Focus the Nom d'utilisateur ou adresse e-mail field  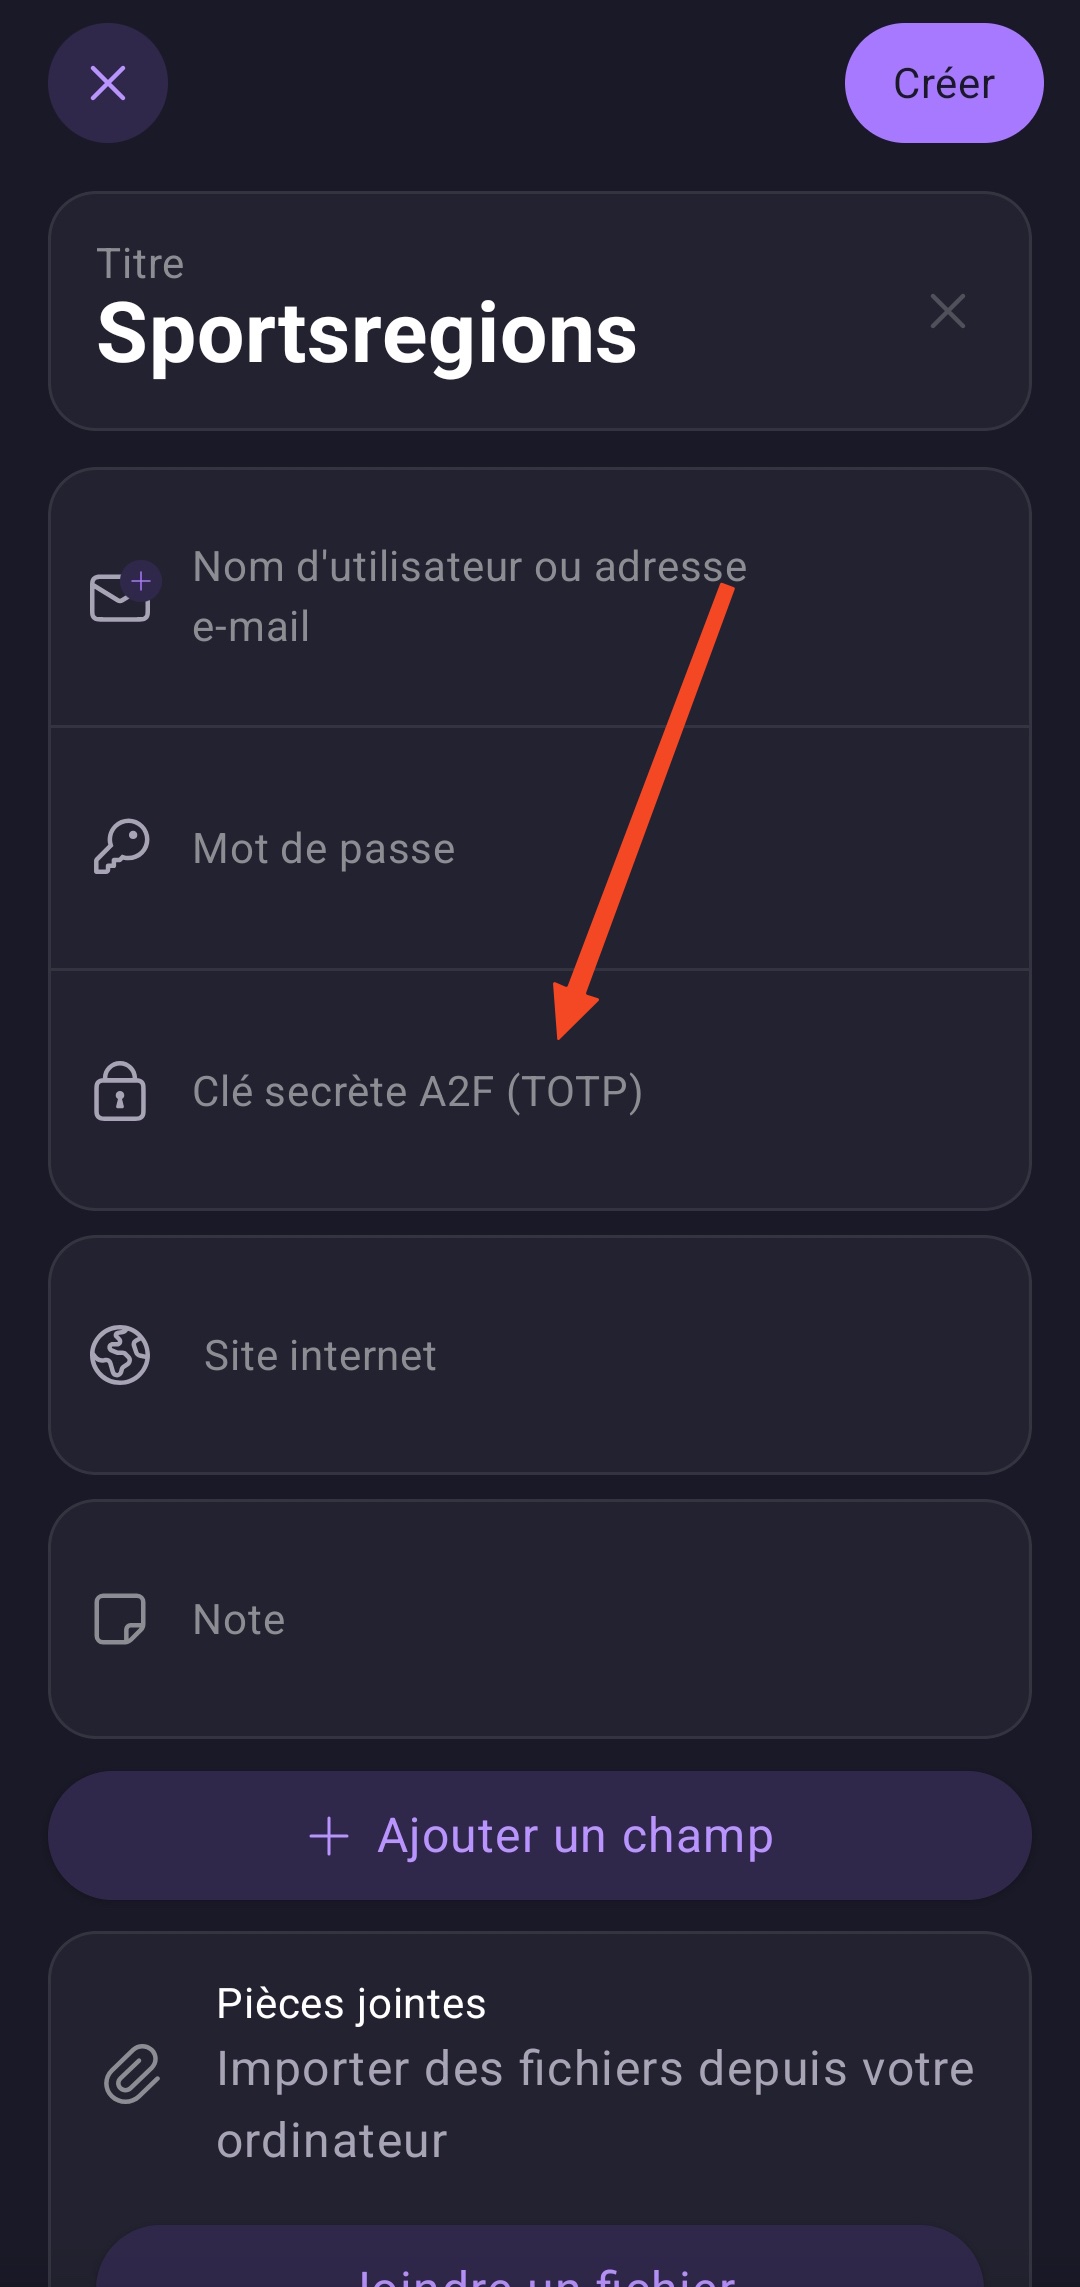point(470,597)
